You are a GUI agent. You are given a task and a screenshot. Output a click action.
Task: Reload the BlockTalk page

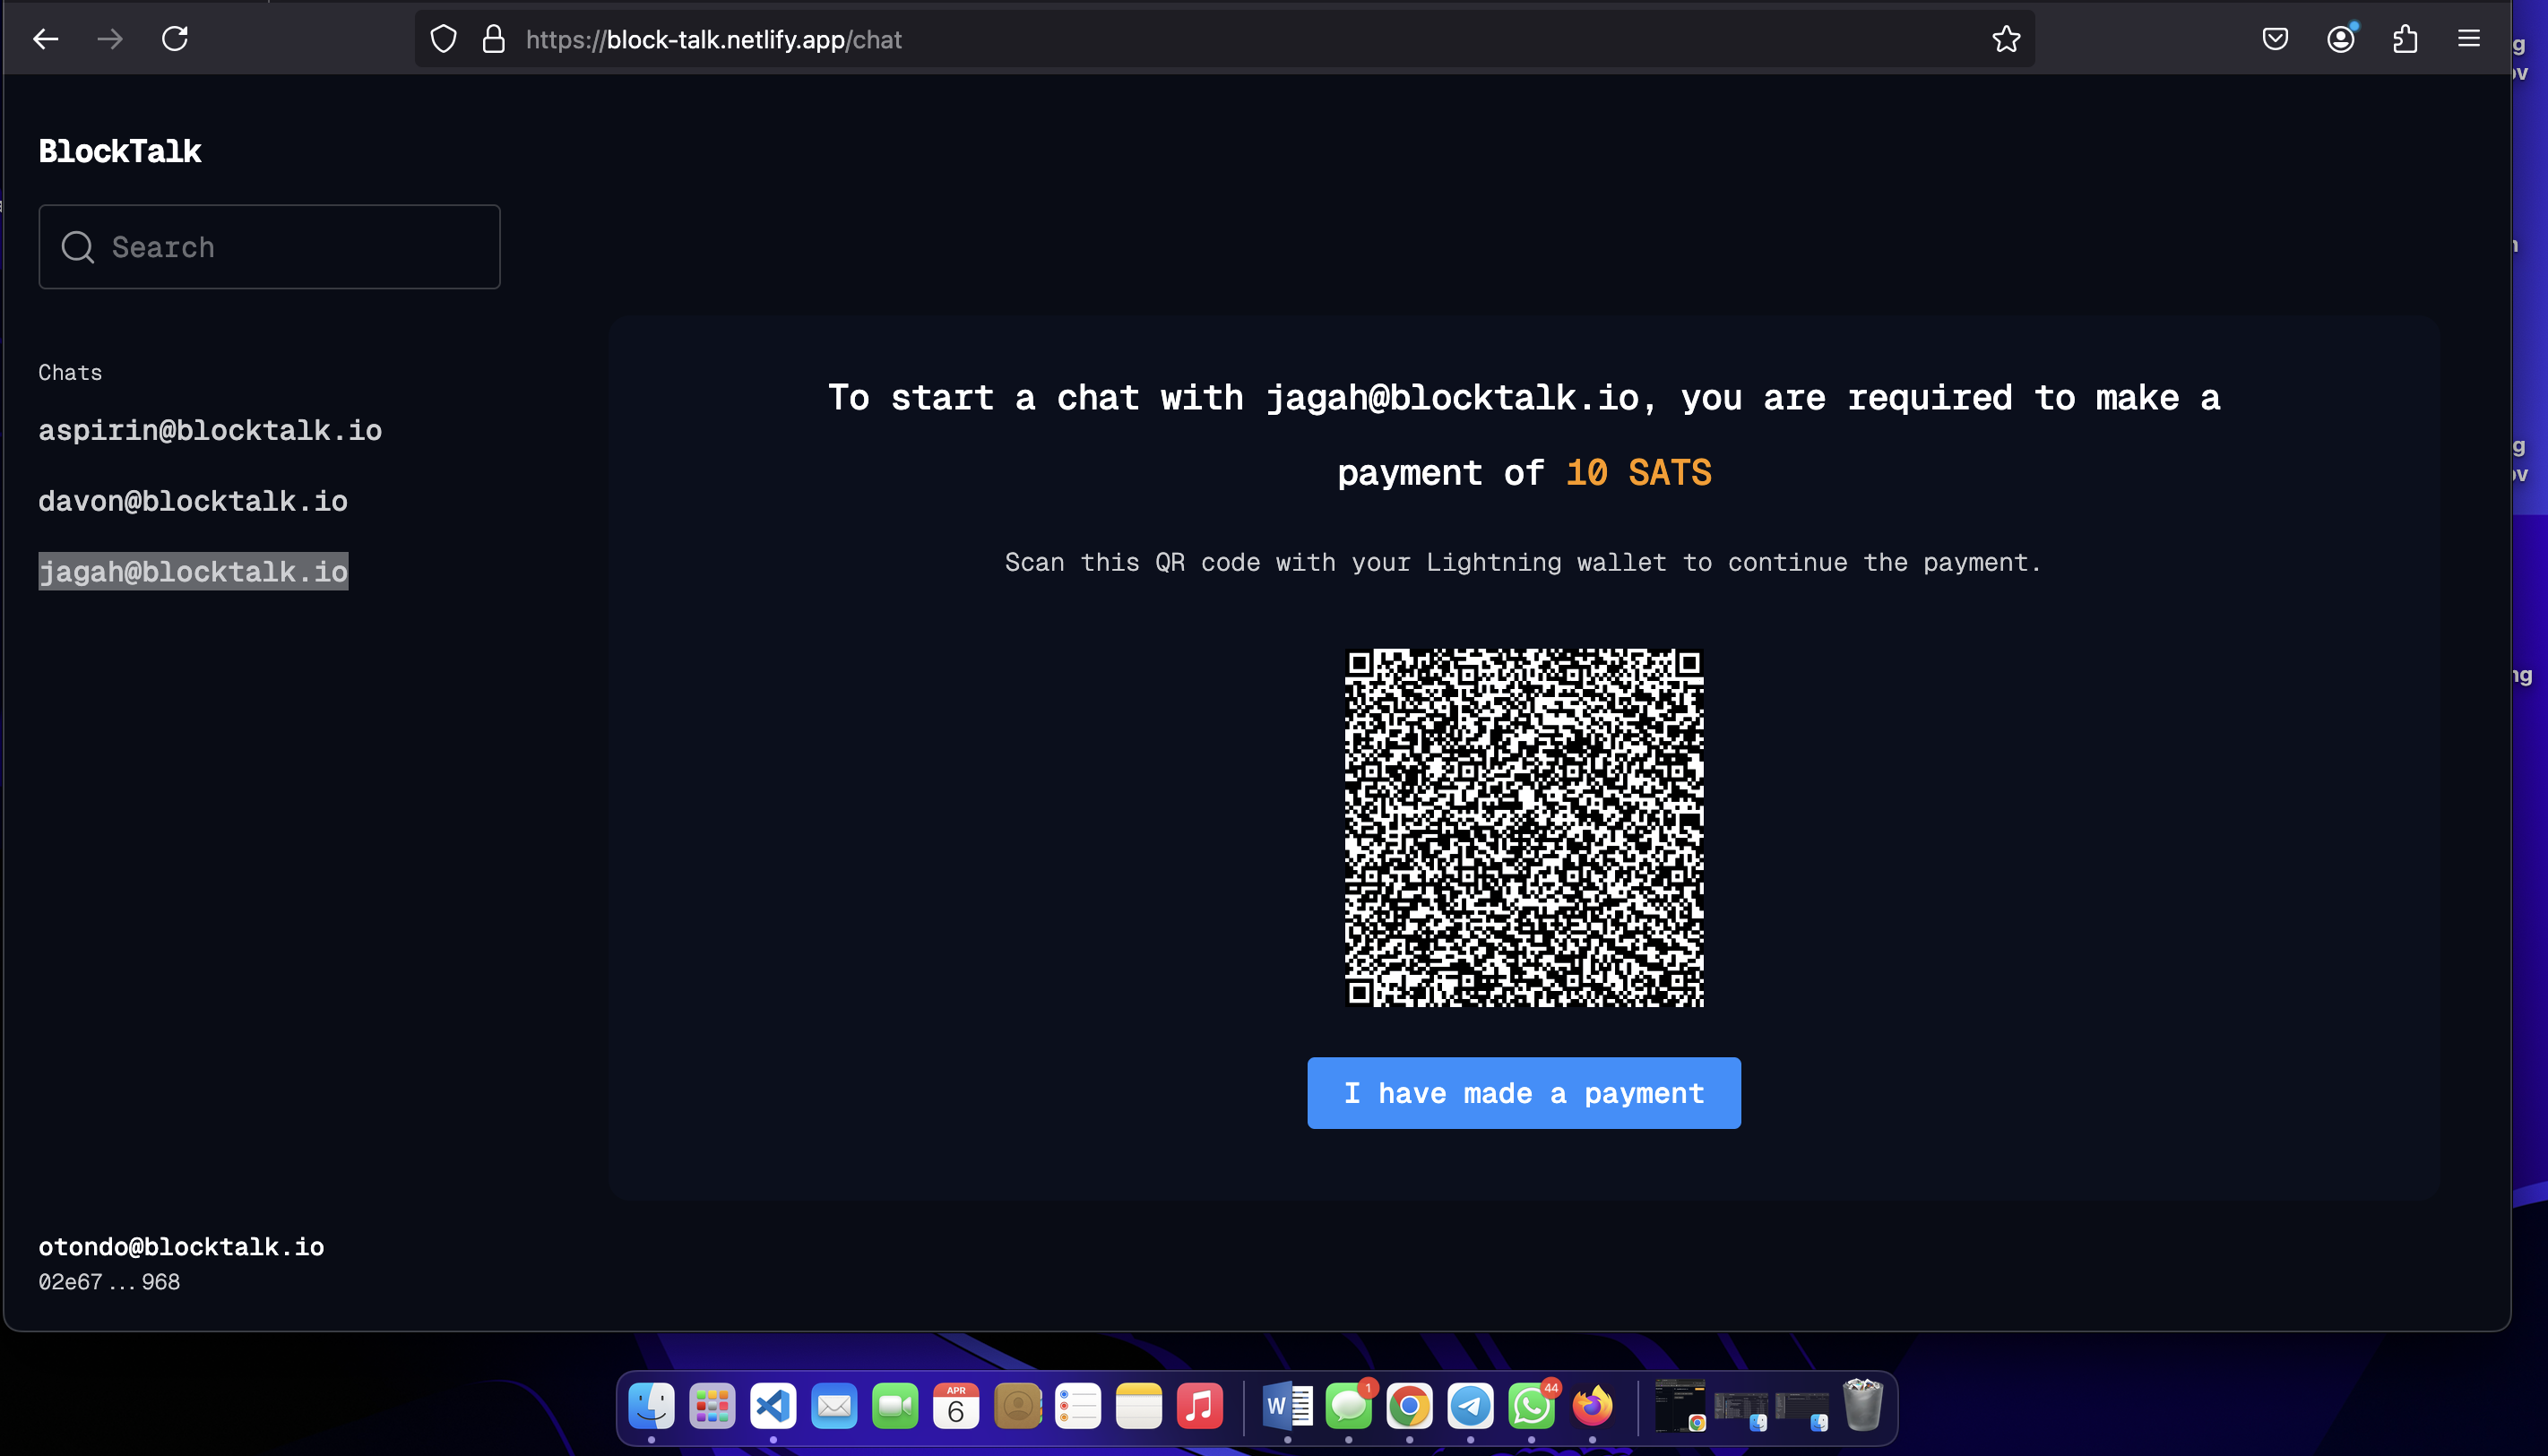(x=175, y=39)
